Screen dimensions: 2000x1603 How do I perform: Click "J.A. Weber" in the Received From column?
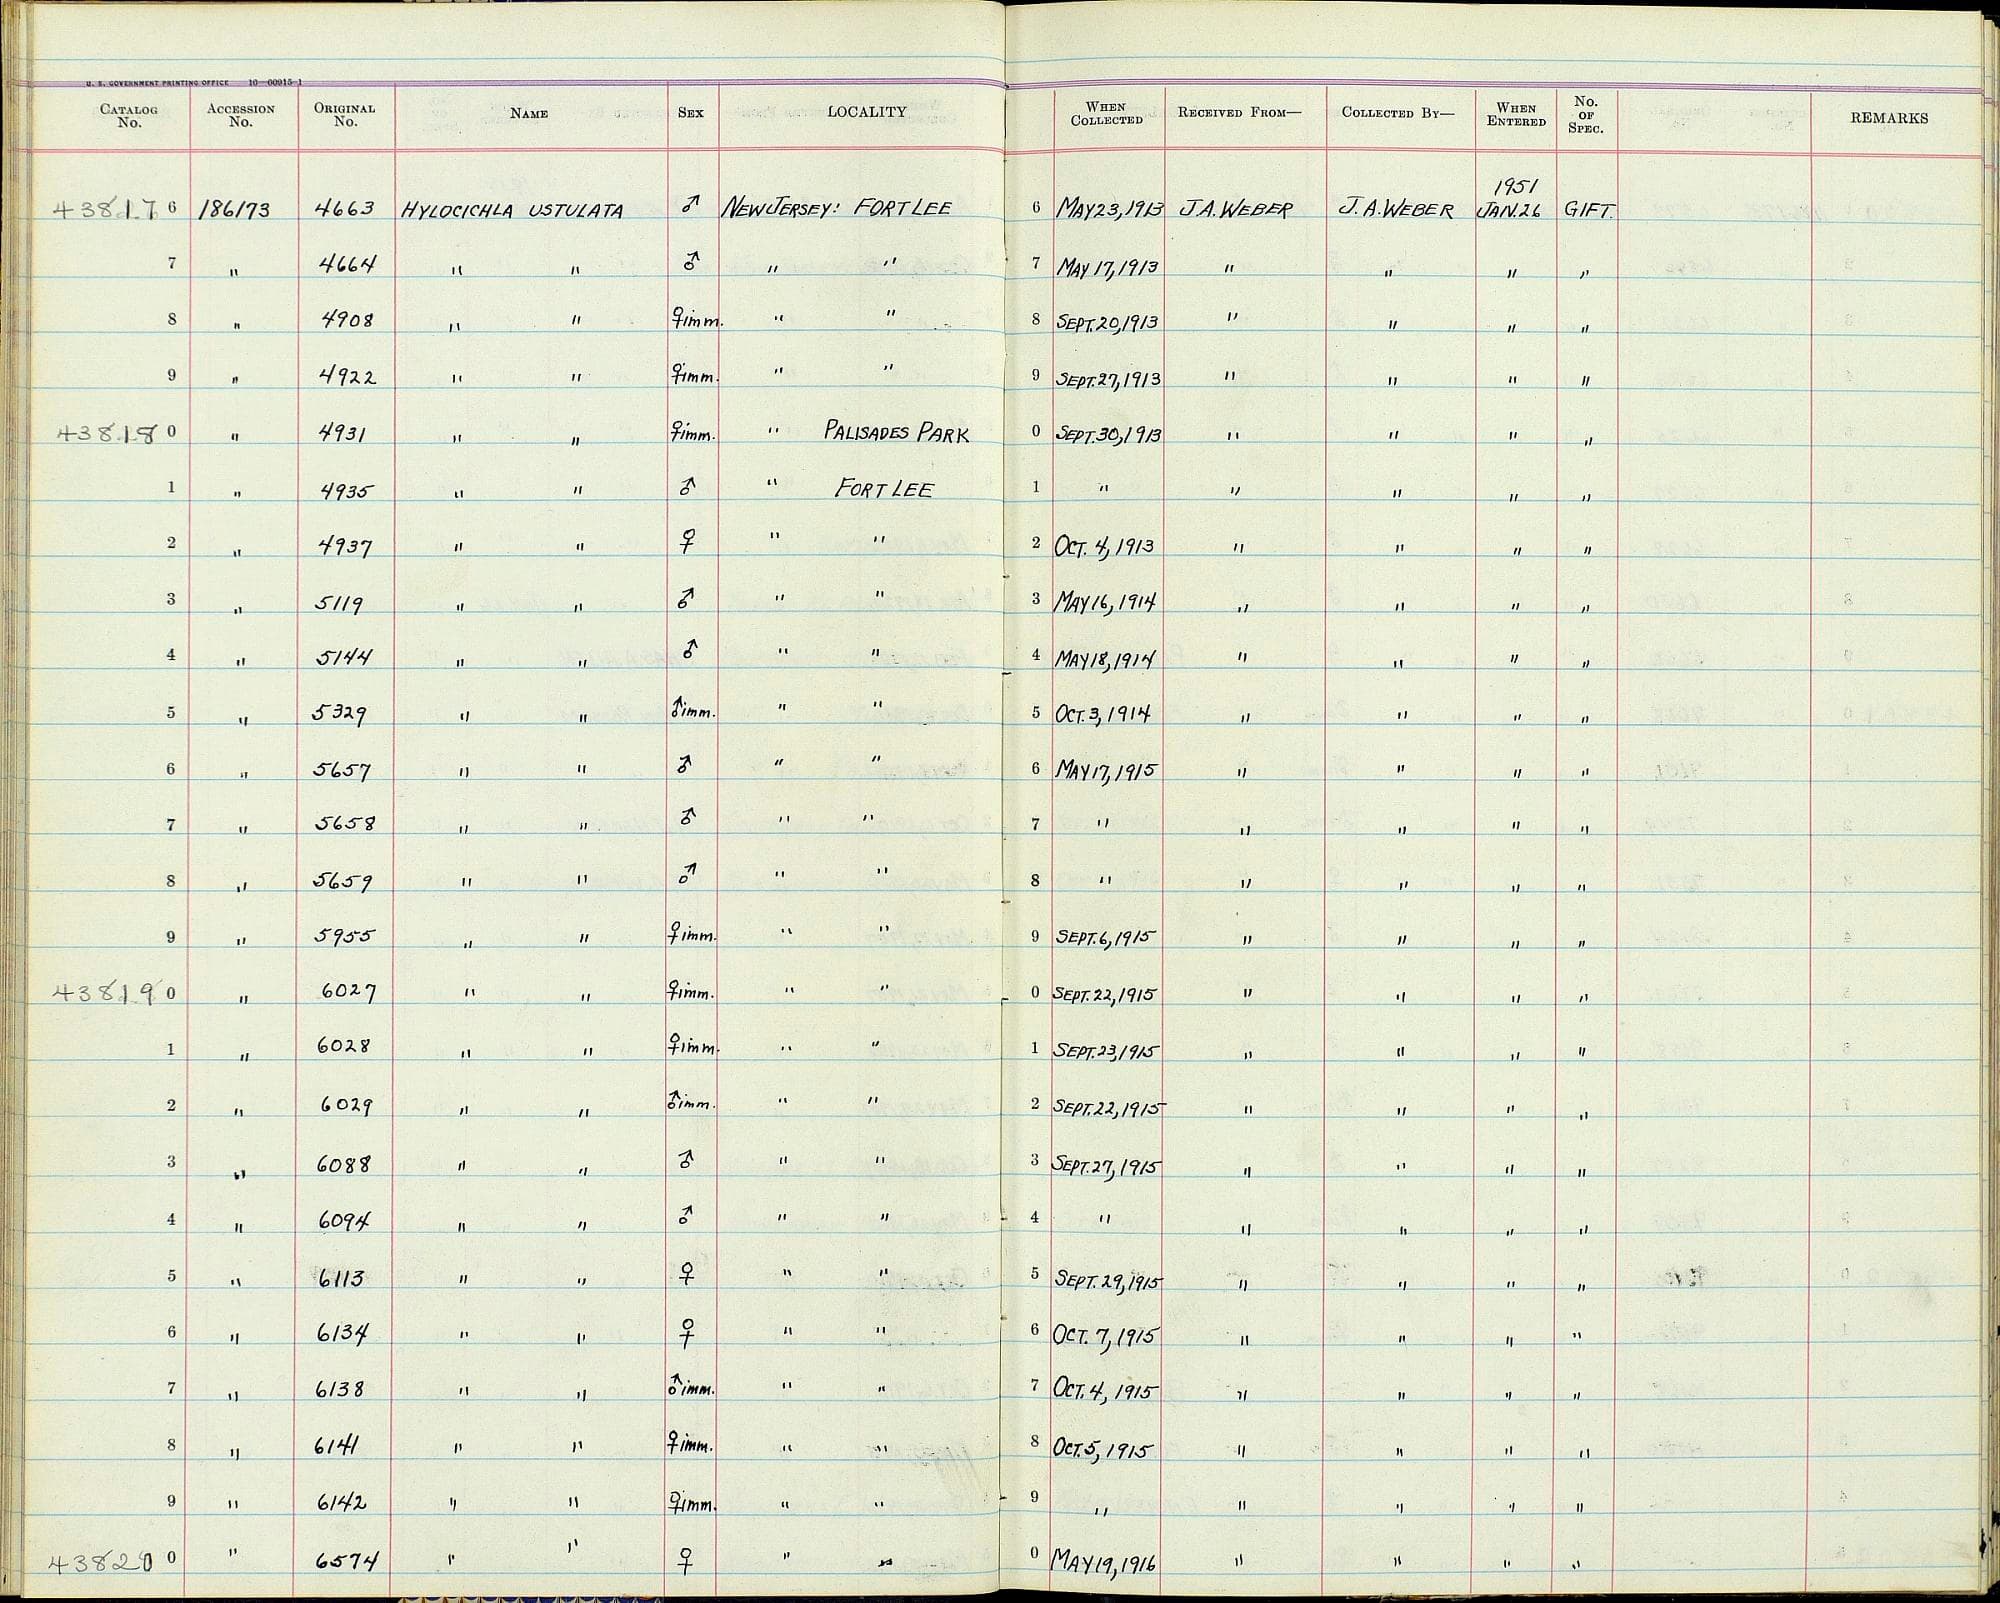[1236, 210]
